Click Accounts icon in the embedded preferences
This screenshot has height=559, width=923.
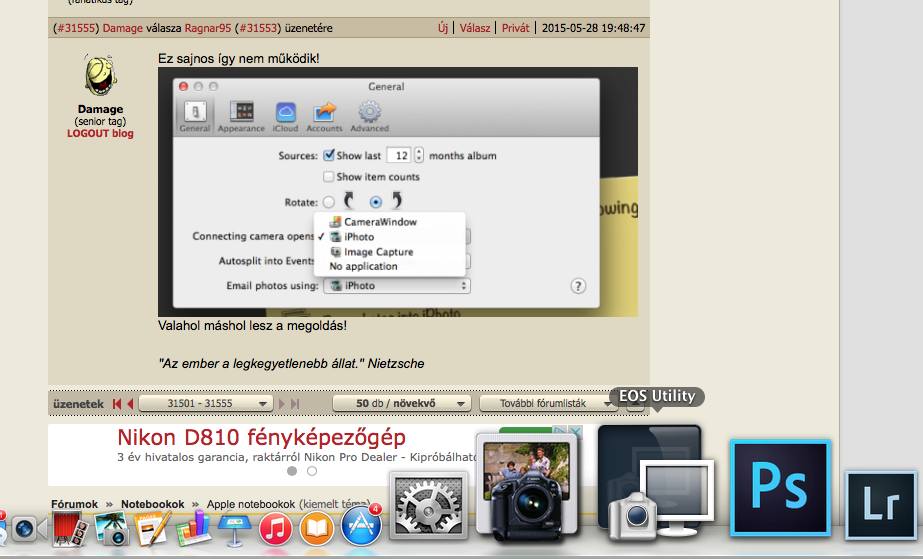pyautogui.click(x=324, y=116)
